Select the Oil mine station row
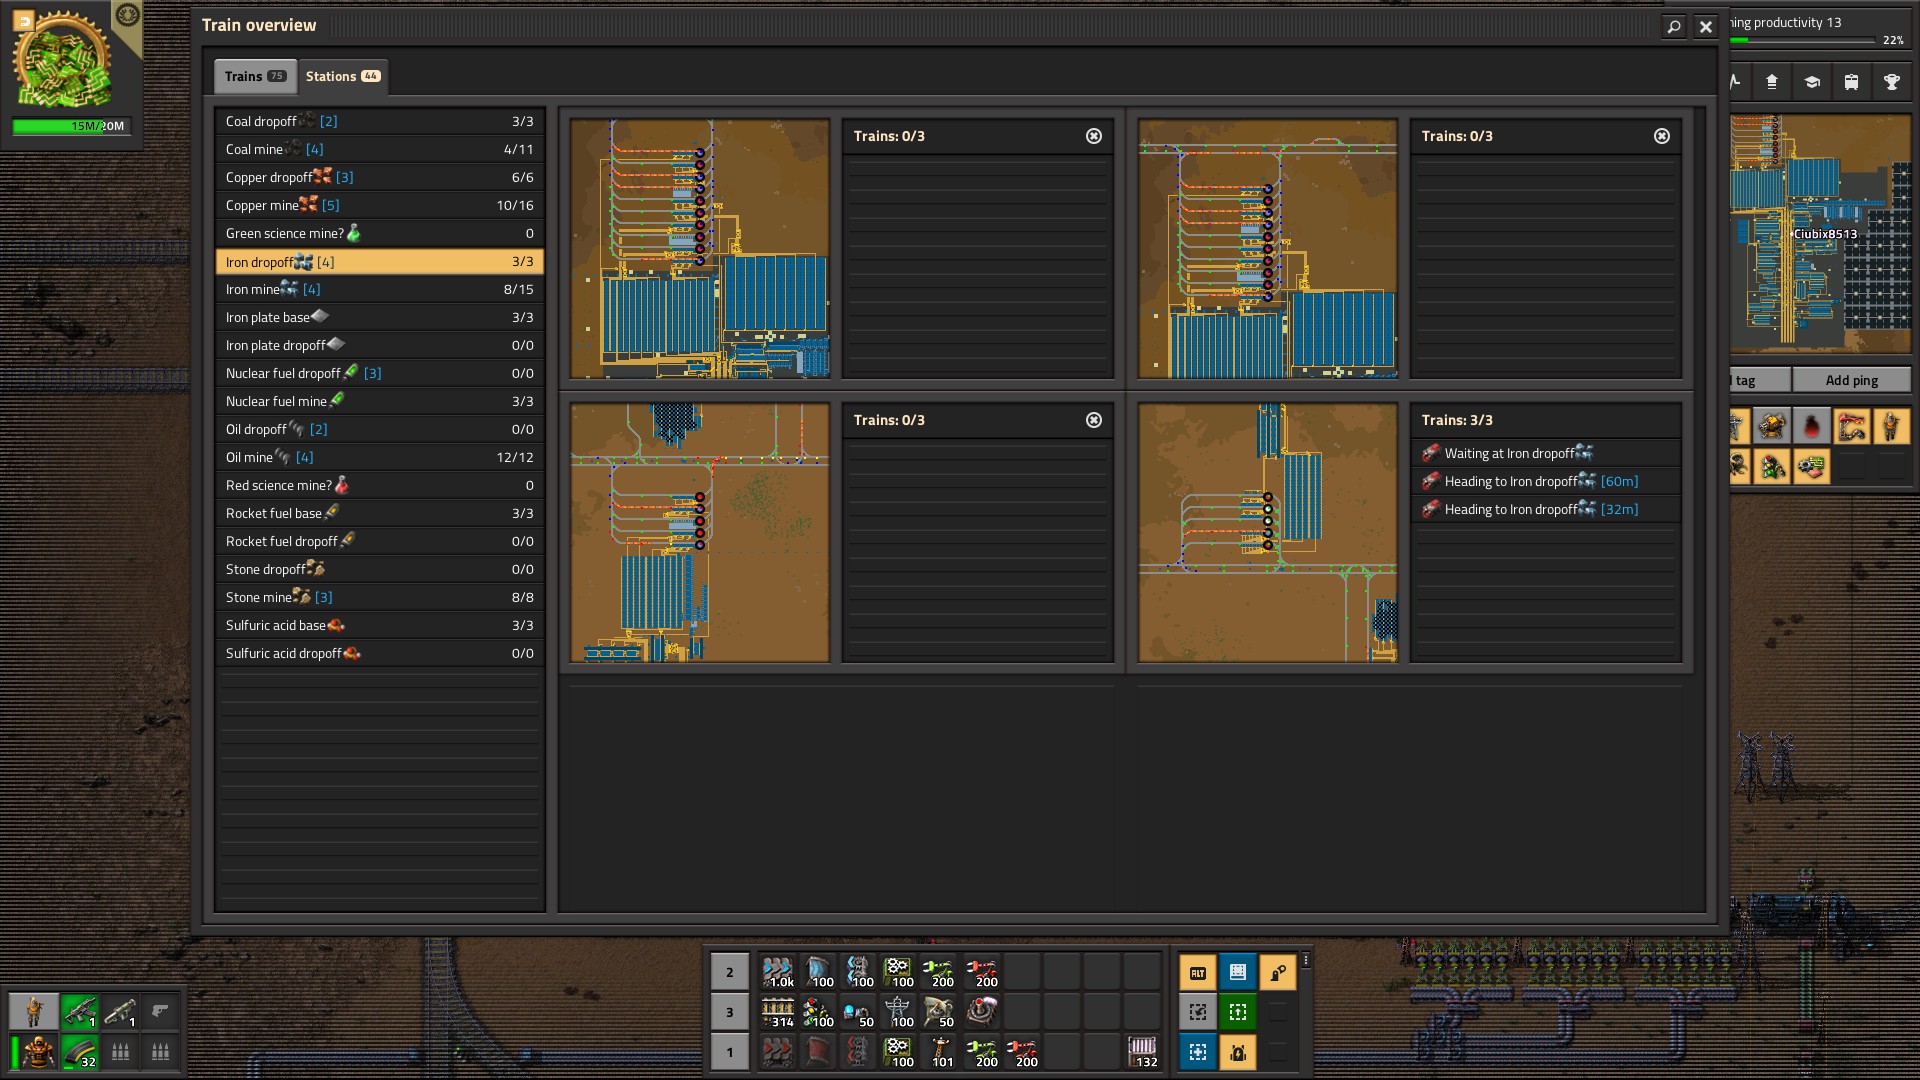Screen dimensions: 1920x1080 point(380,457)
